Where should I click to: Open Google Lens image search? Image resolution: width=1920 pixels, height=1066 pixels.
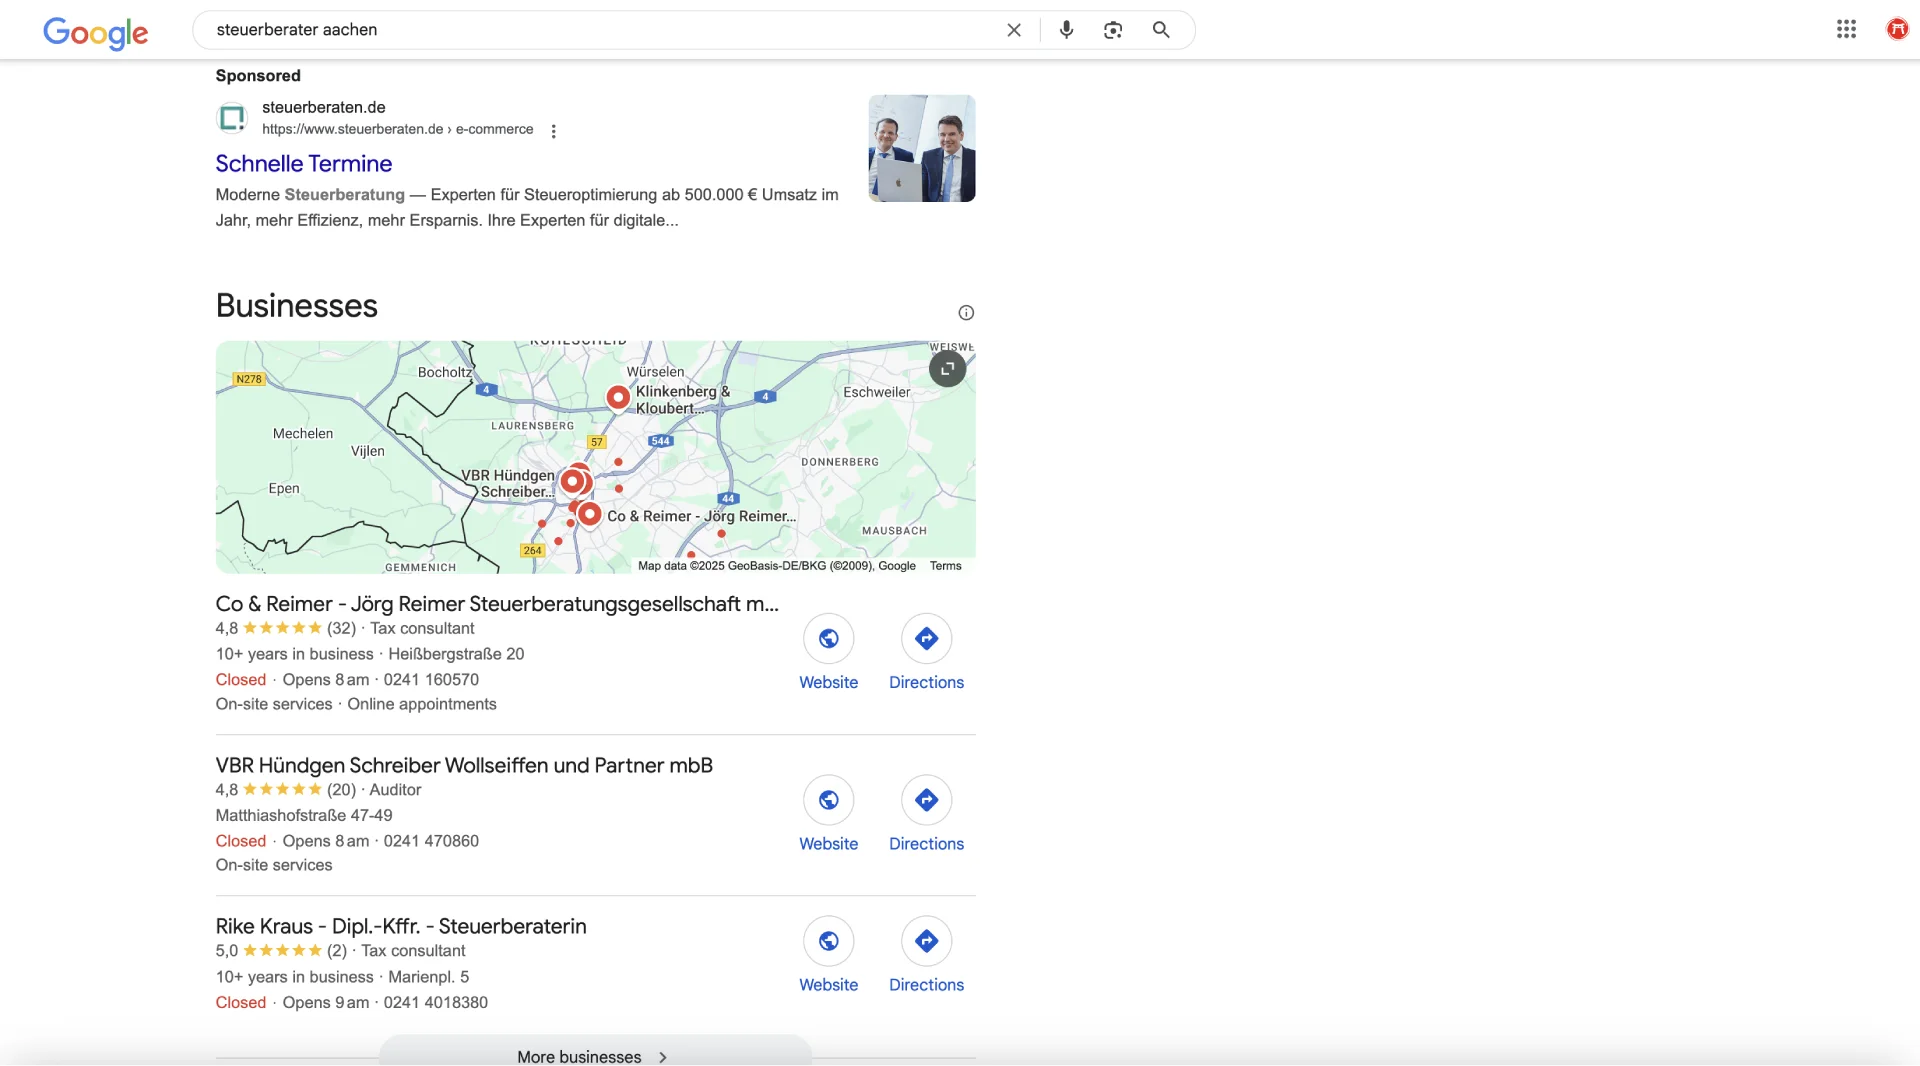pos(1113,30)
